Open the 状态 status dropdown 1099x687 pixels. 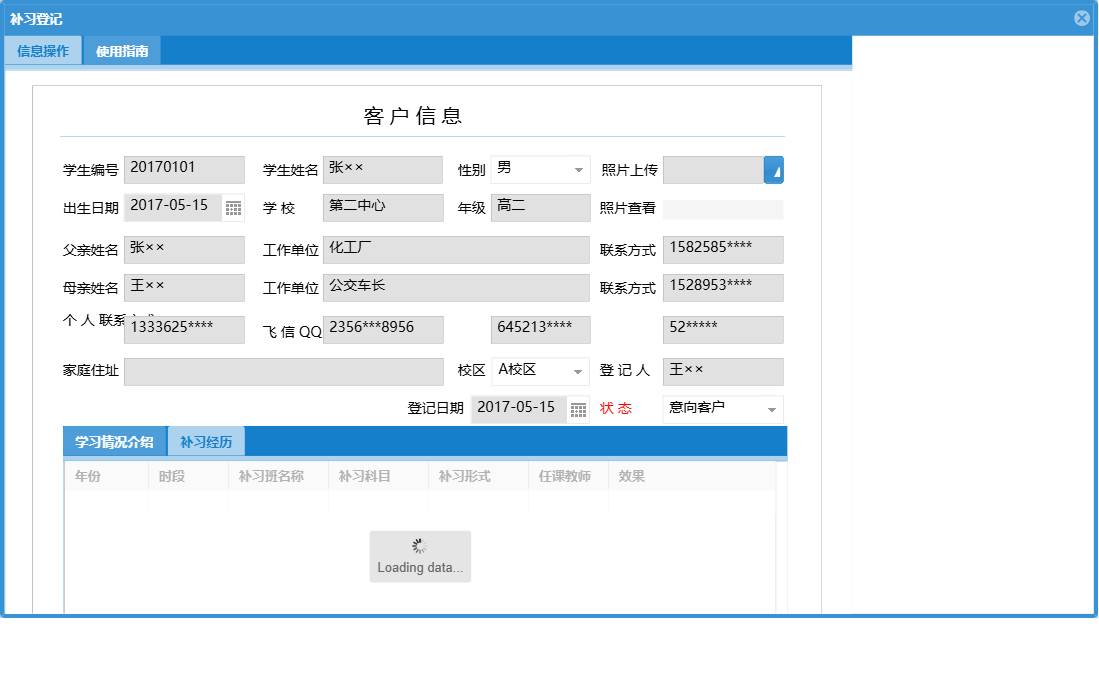(x=770, y=409)
